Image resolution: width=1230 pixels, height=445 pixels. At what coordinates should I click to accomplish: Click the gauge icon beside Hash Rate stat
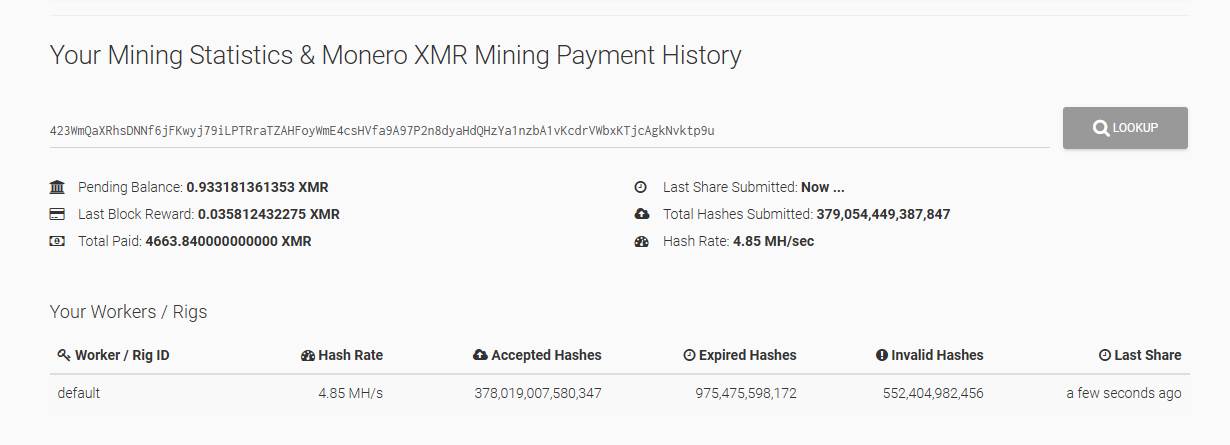point(641,241)
